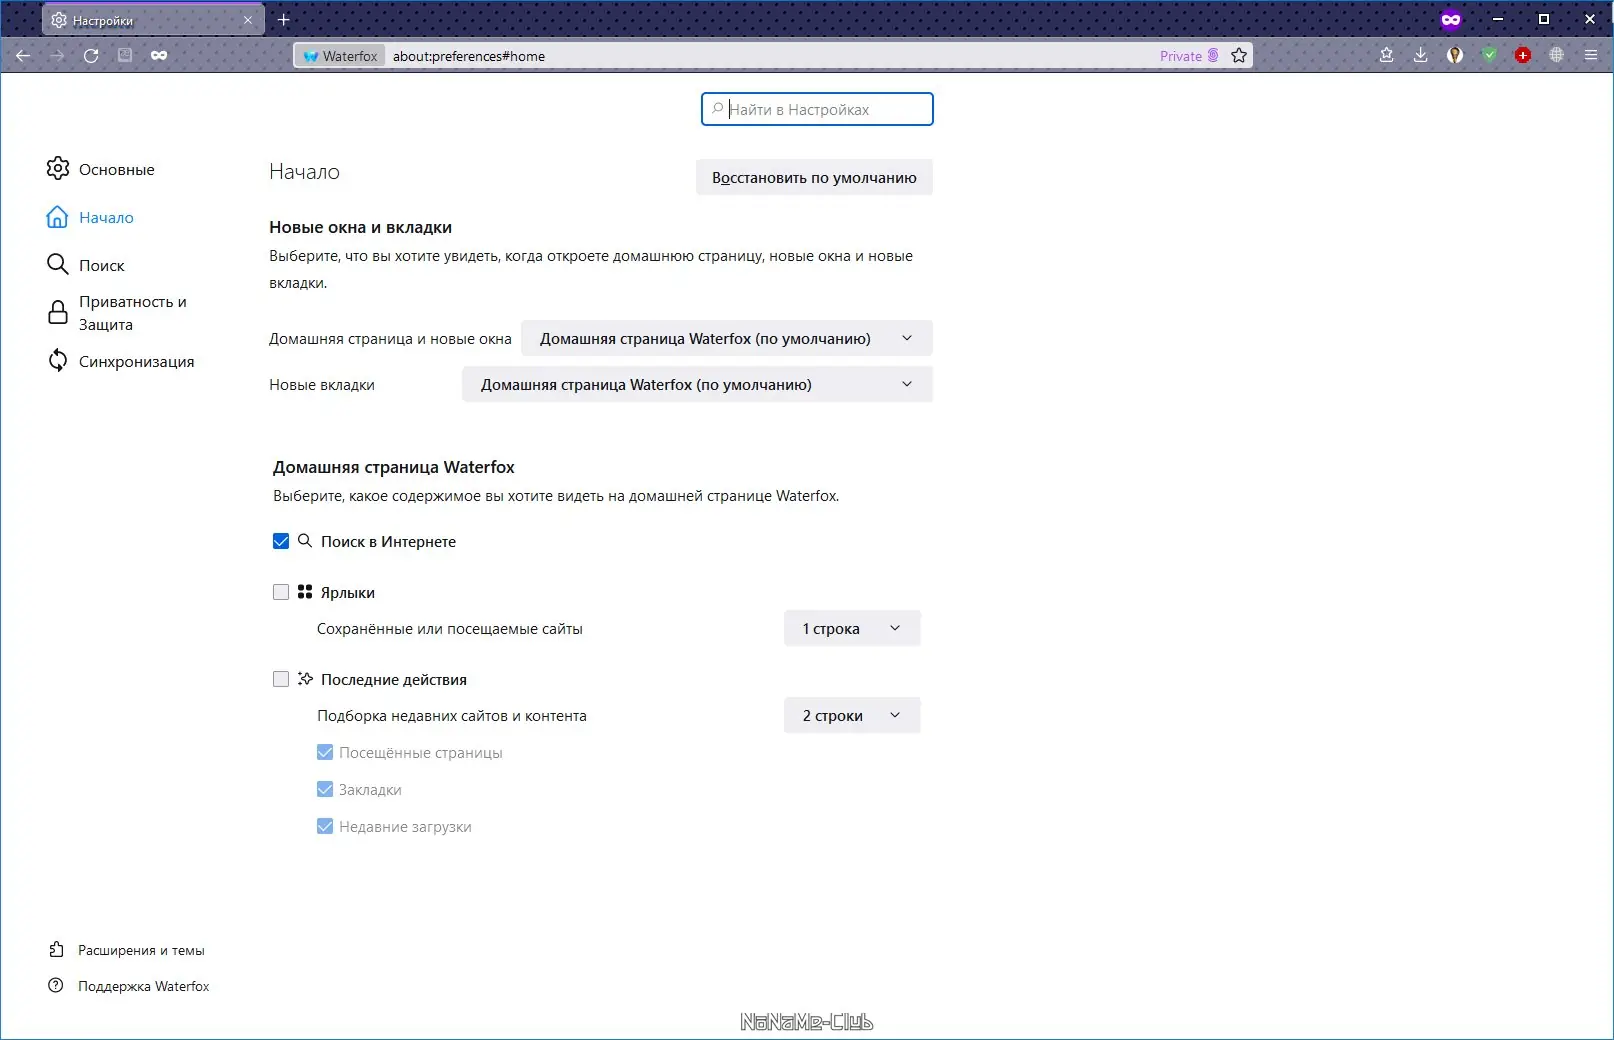Click the puzzle piece extensions icon
This screenshot has width=1614, height=1040.
point(57,950)
